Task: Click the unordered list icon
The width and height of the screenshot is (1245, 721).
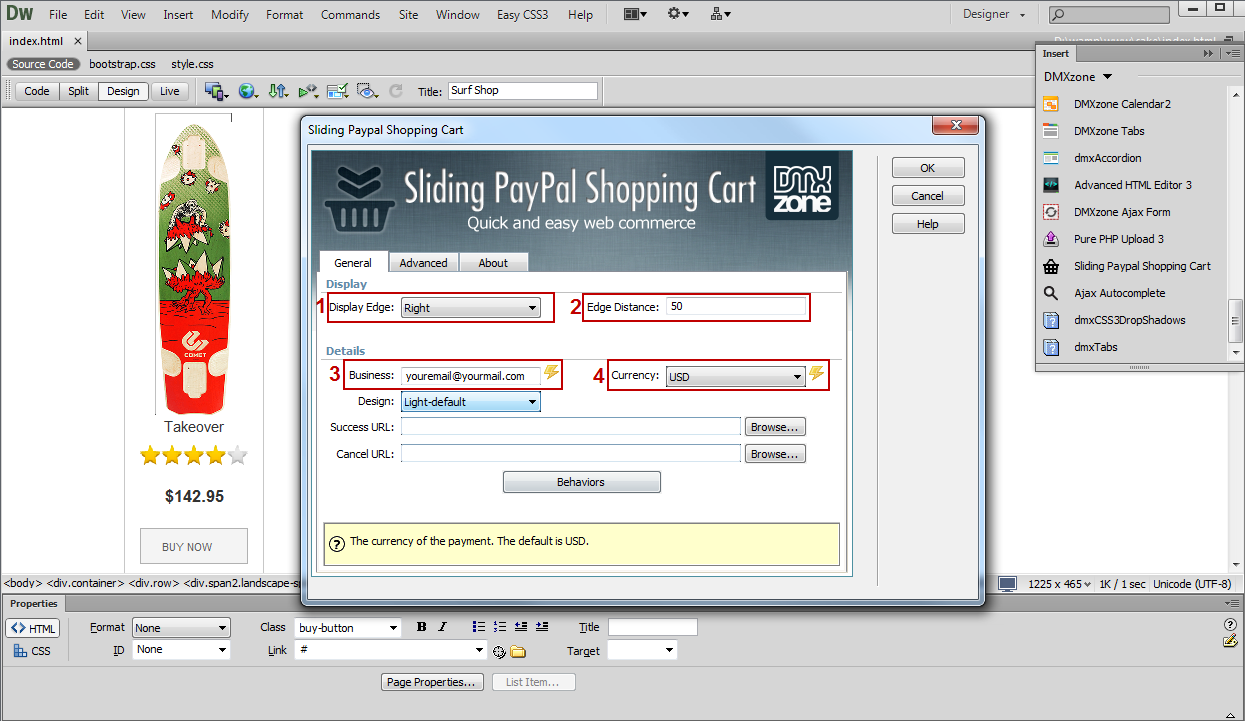Action: click(479, 627)
